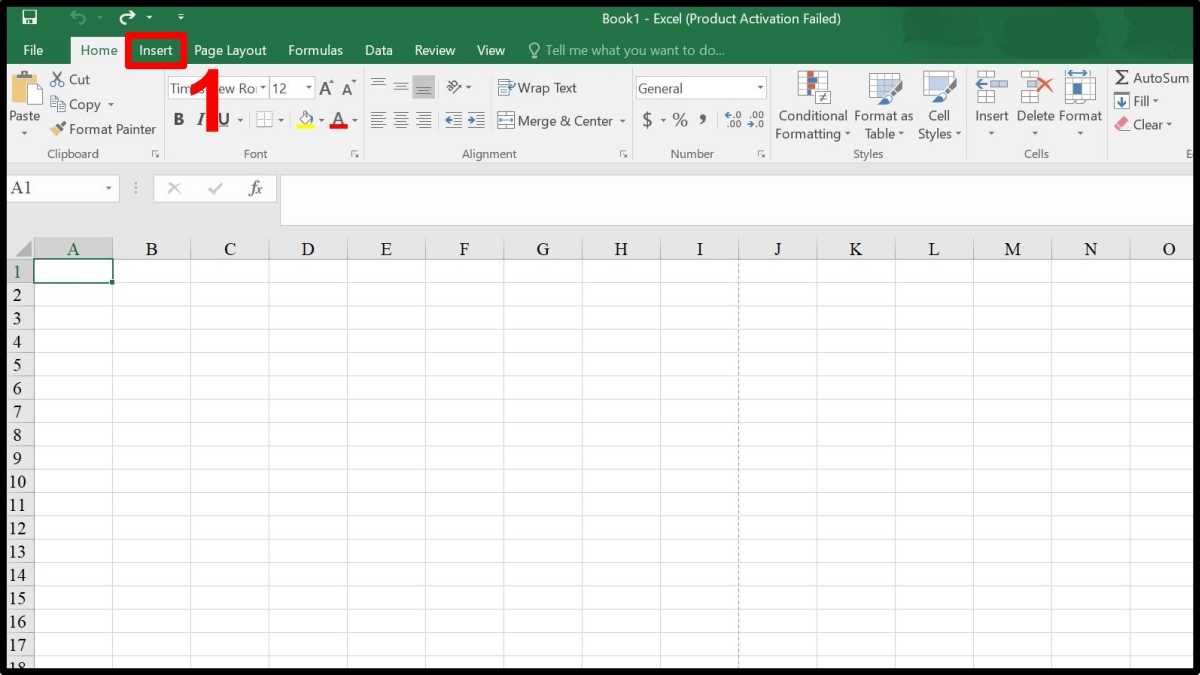1200x675 pixels.
Task: Apply bold formatting with the B icon
Action: [x=178, y=119]
